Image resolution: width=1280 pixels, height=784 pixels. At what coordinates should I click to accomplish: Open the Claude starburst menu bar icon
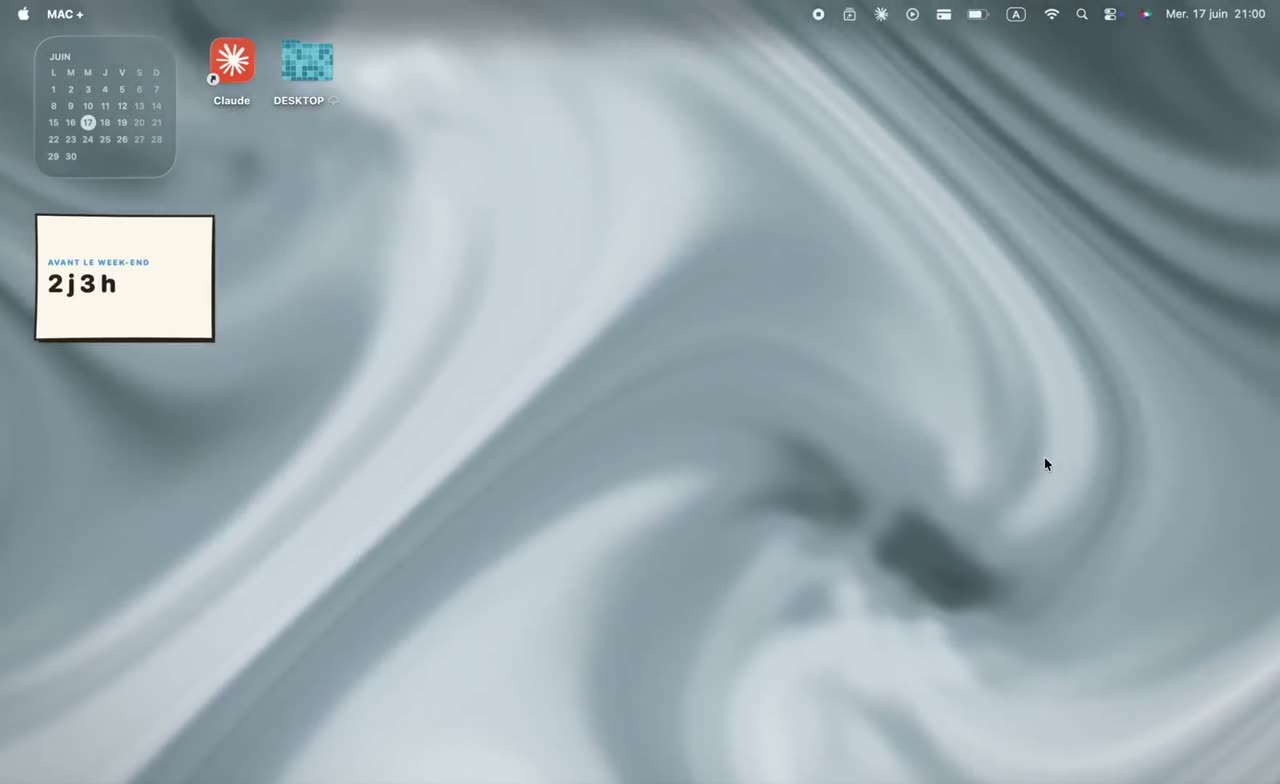pos(881,14)
